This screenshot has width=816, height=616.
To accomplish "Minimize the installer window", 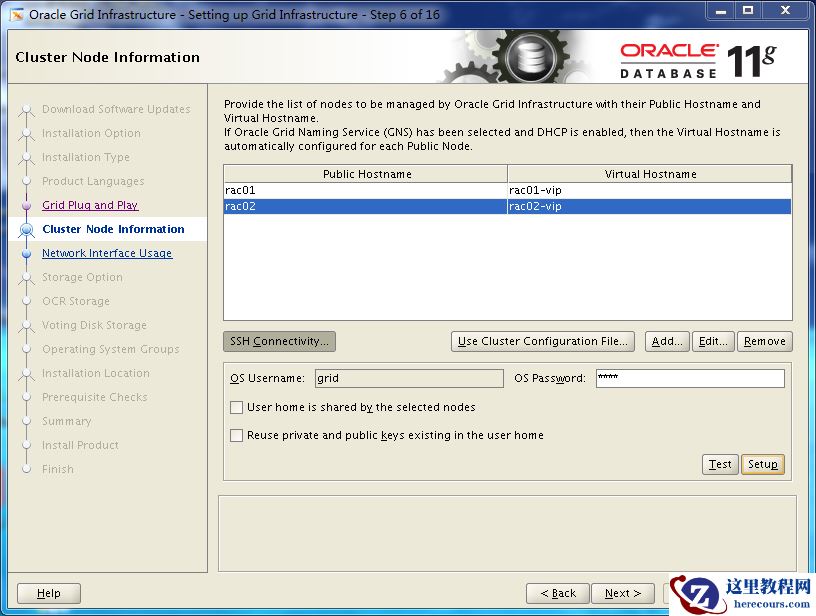I will point(721,10).
